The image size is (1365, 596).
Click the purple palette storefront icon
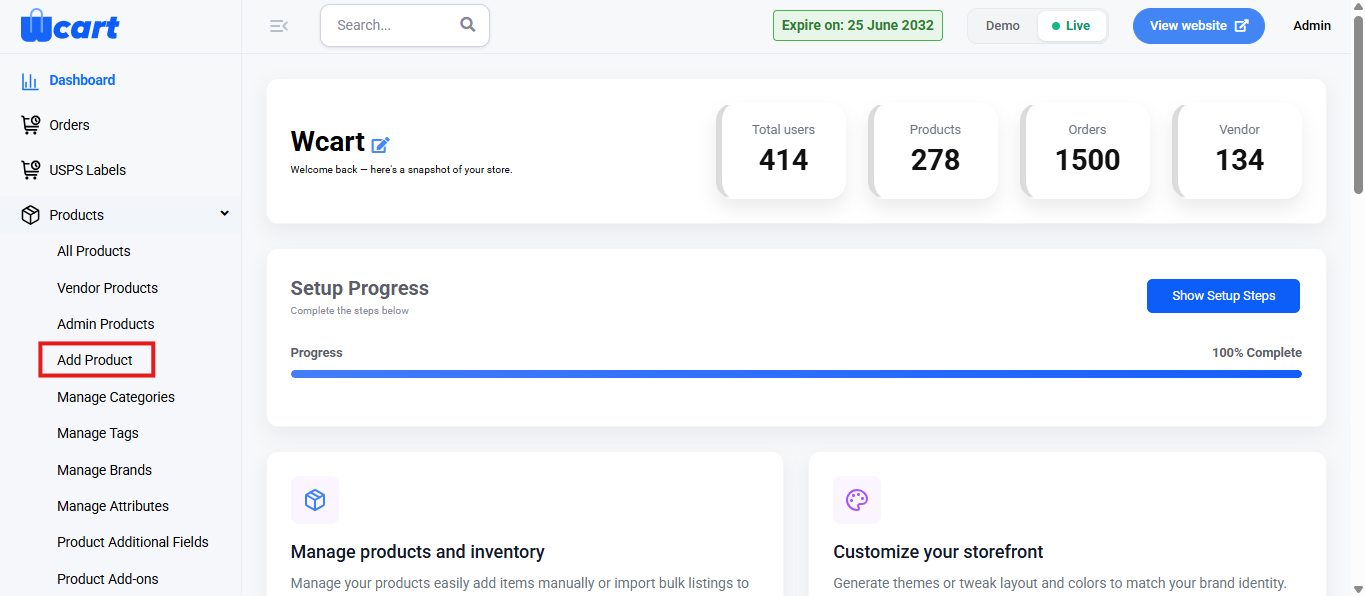click(x=857, y=500)
